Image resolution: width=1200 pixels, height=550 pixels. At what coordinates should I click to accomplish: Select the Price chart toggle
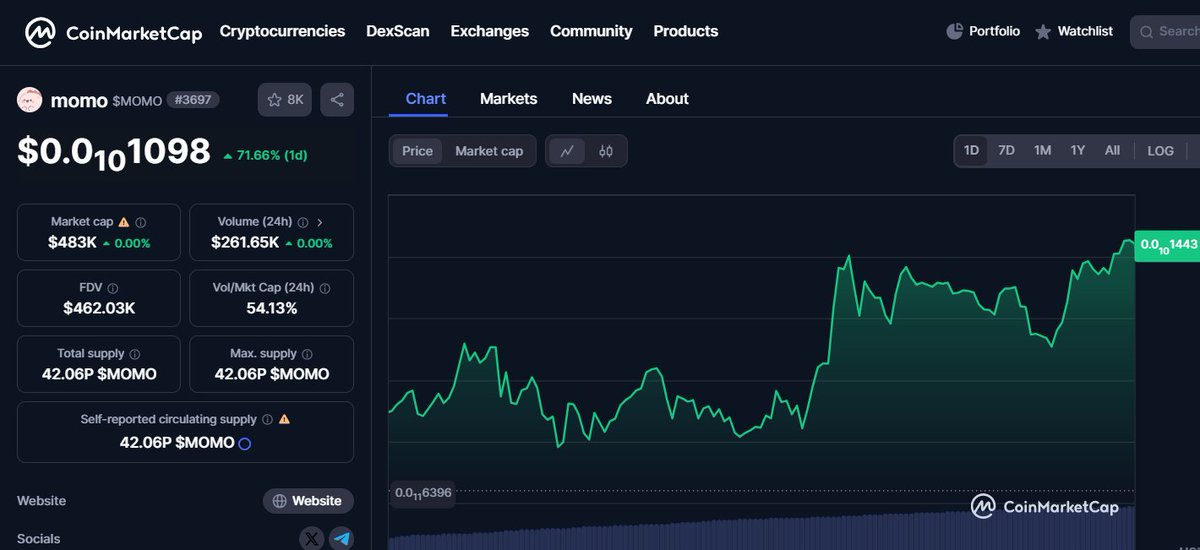(x=417, y=151)
